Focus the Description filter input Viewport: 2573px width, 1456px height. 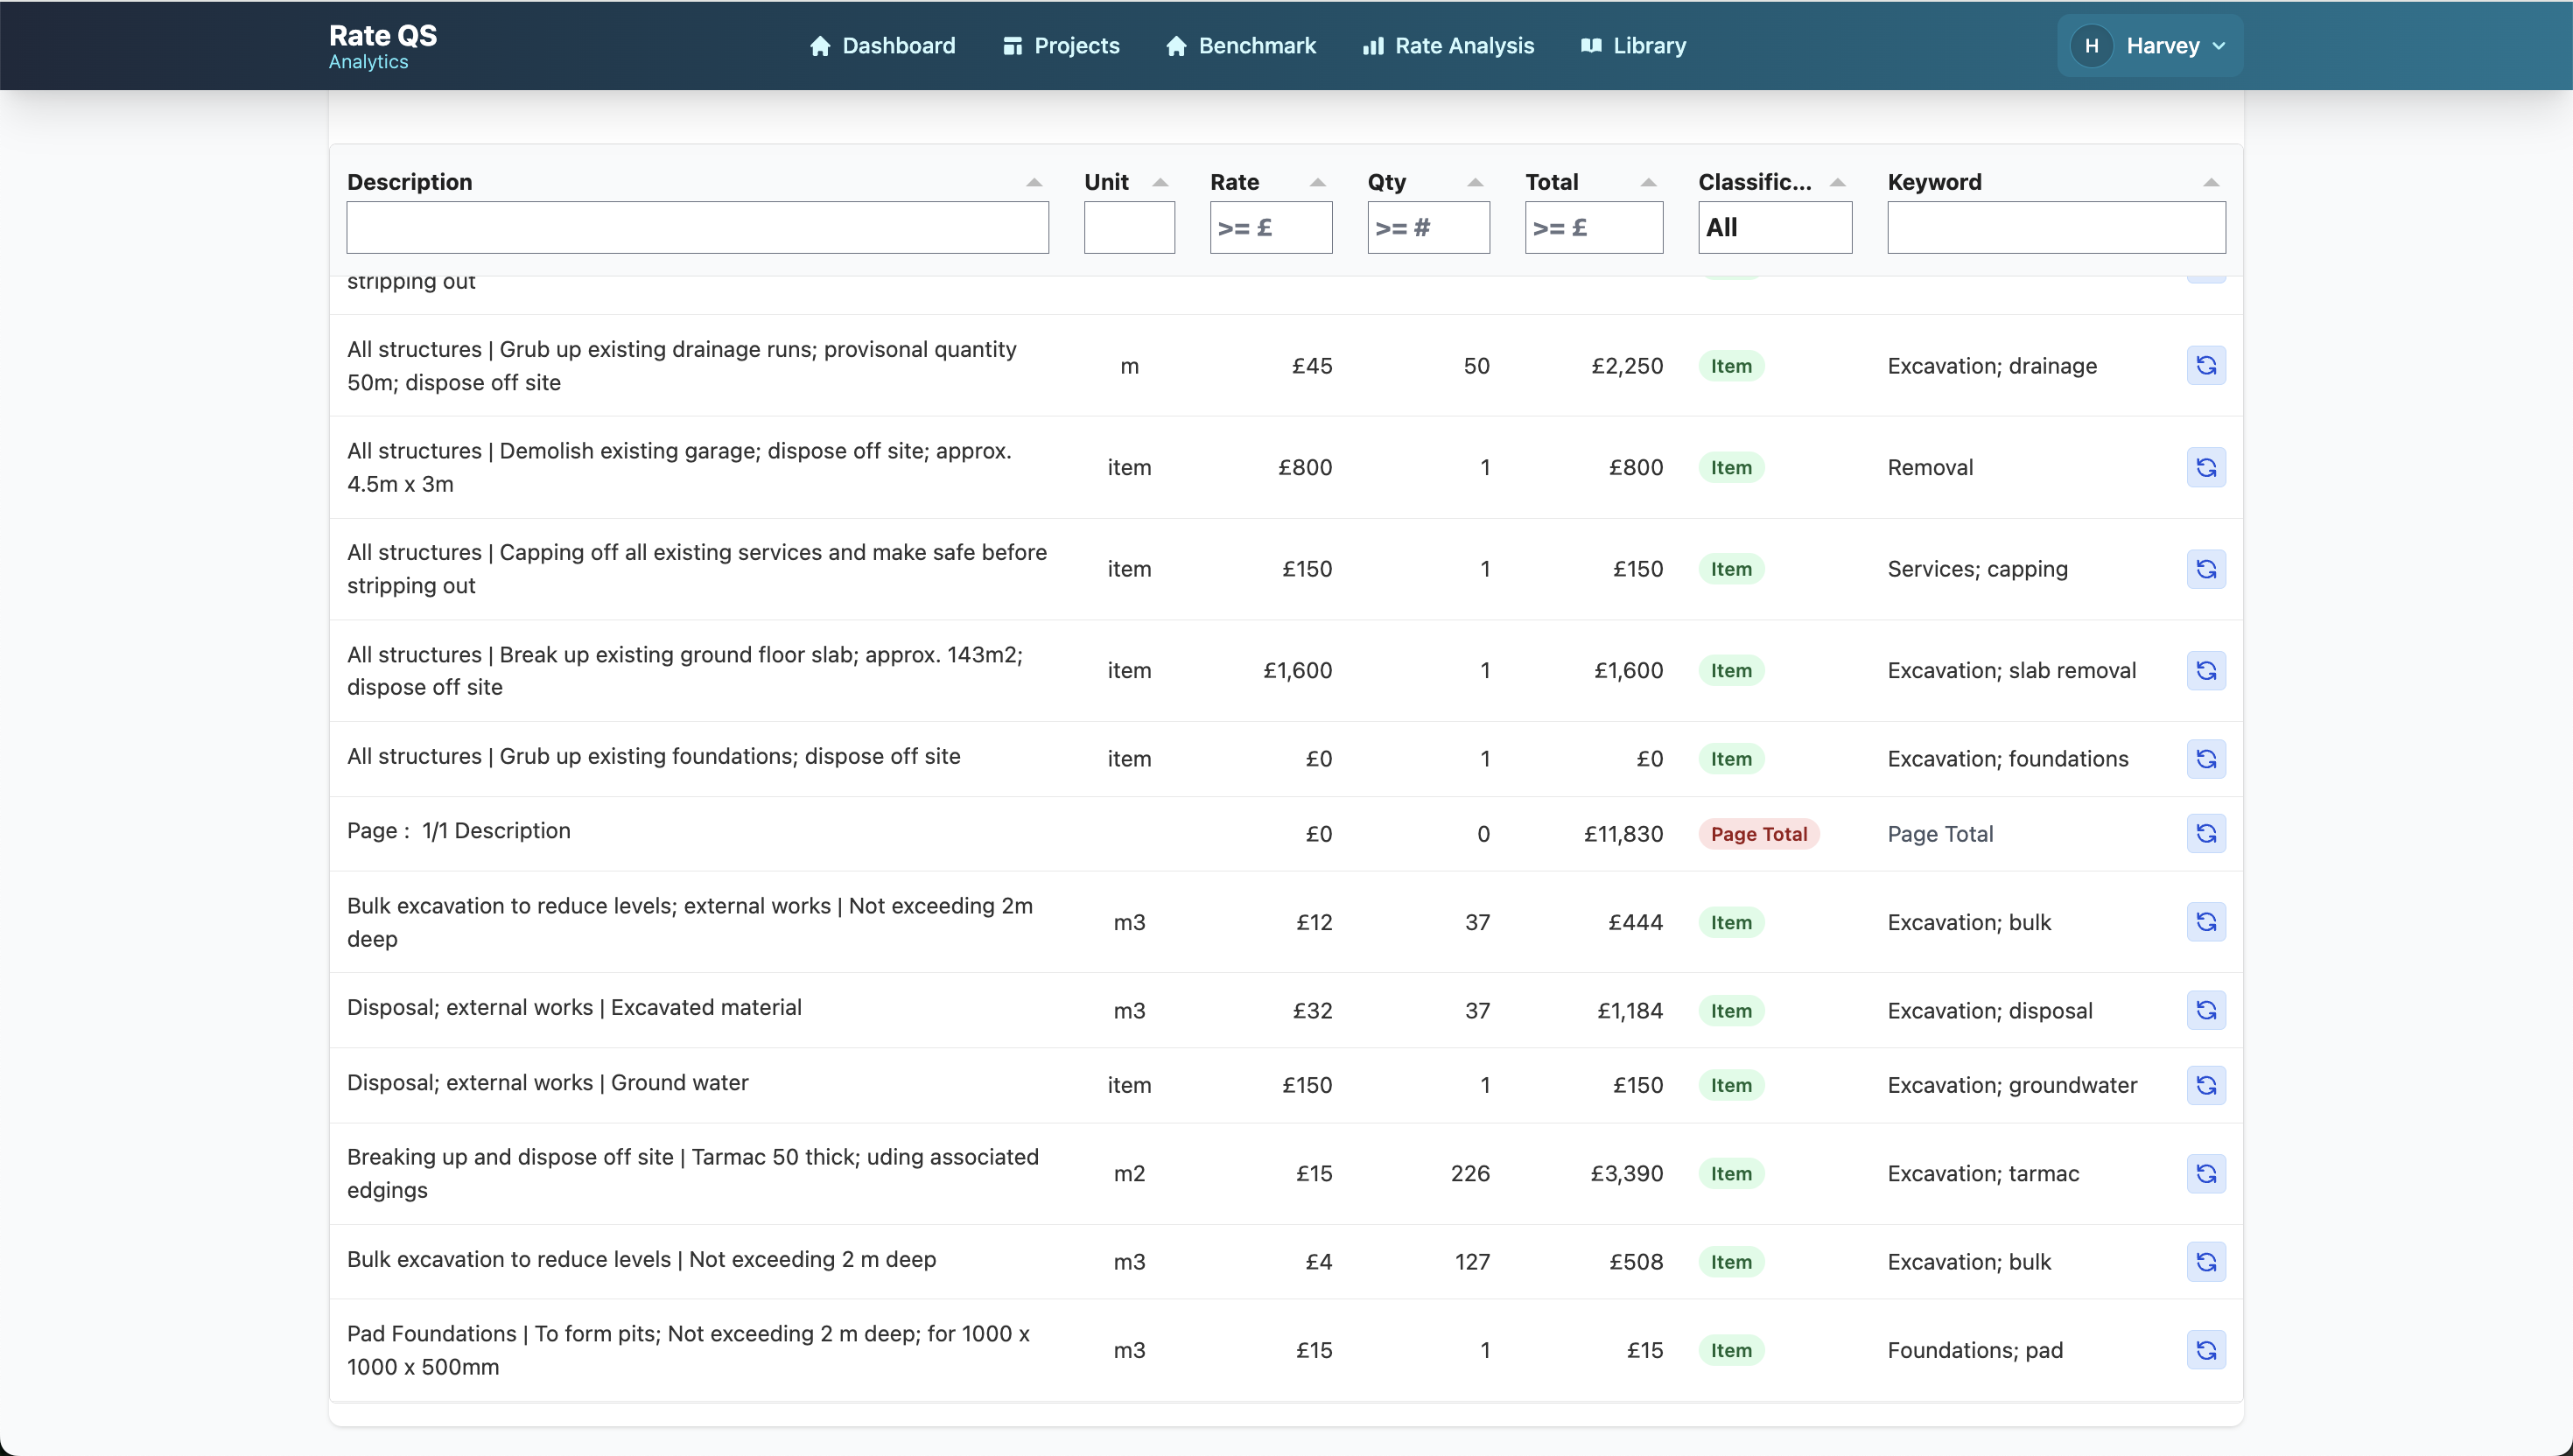click(x=697, y=228)
